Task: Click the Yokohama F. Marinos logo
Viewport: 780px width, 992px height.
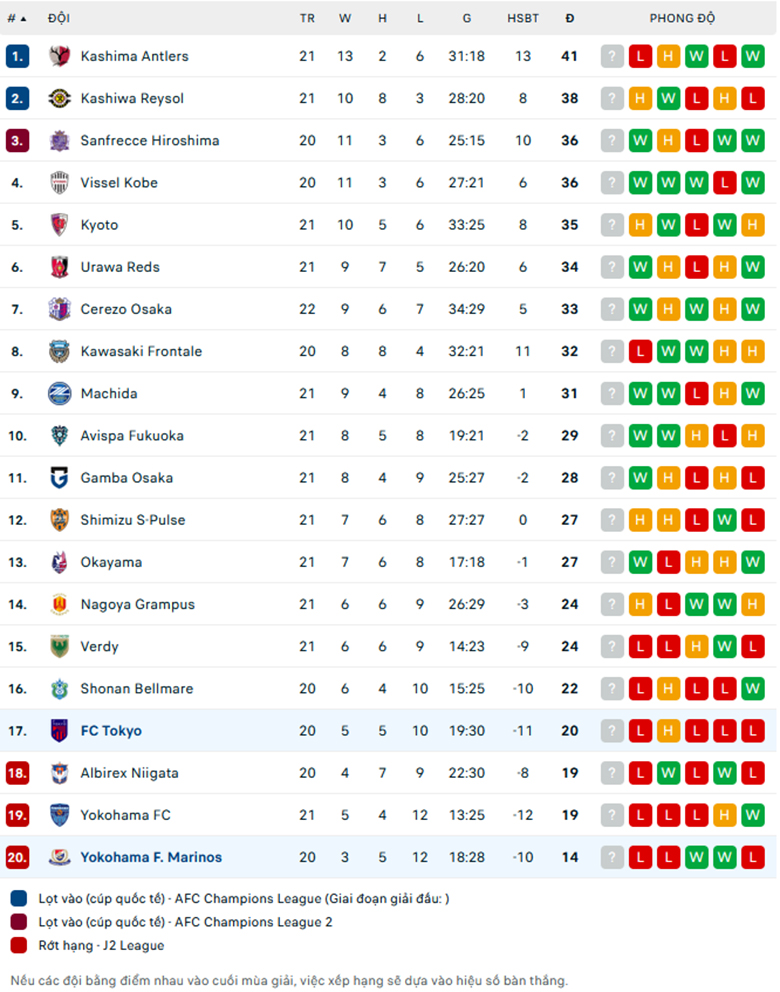Action: 59,857
